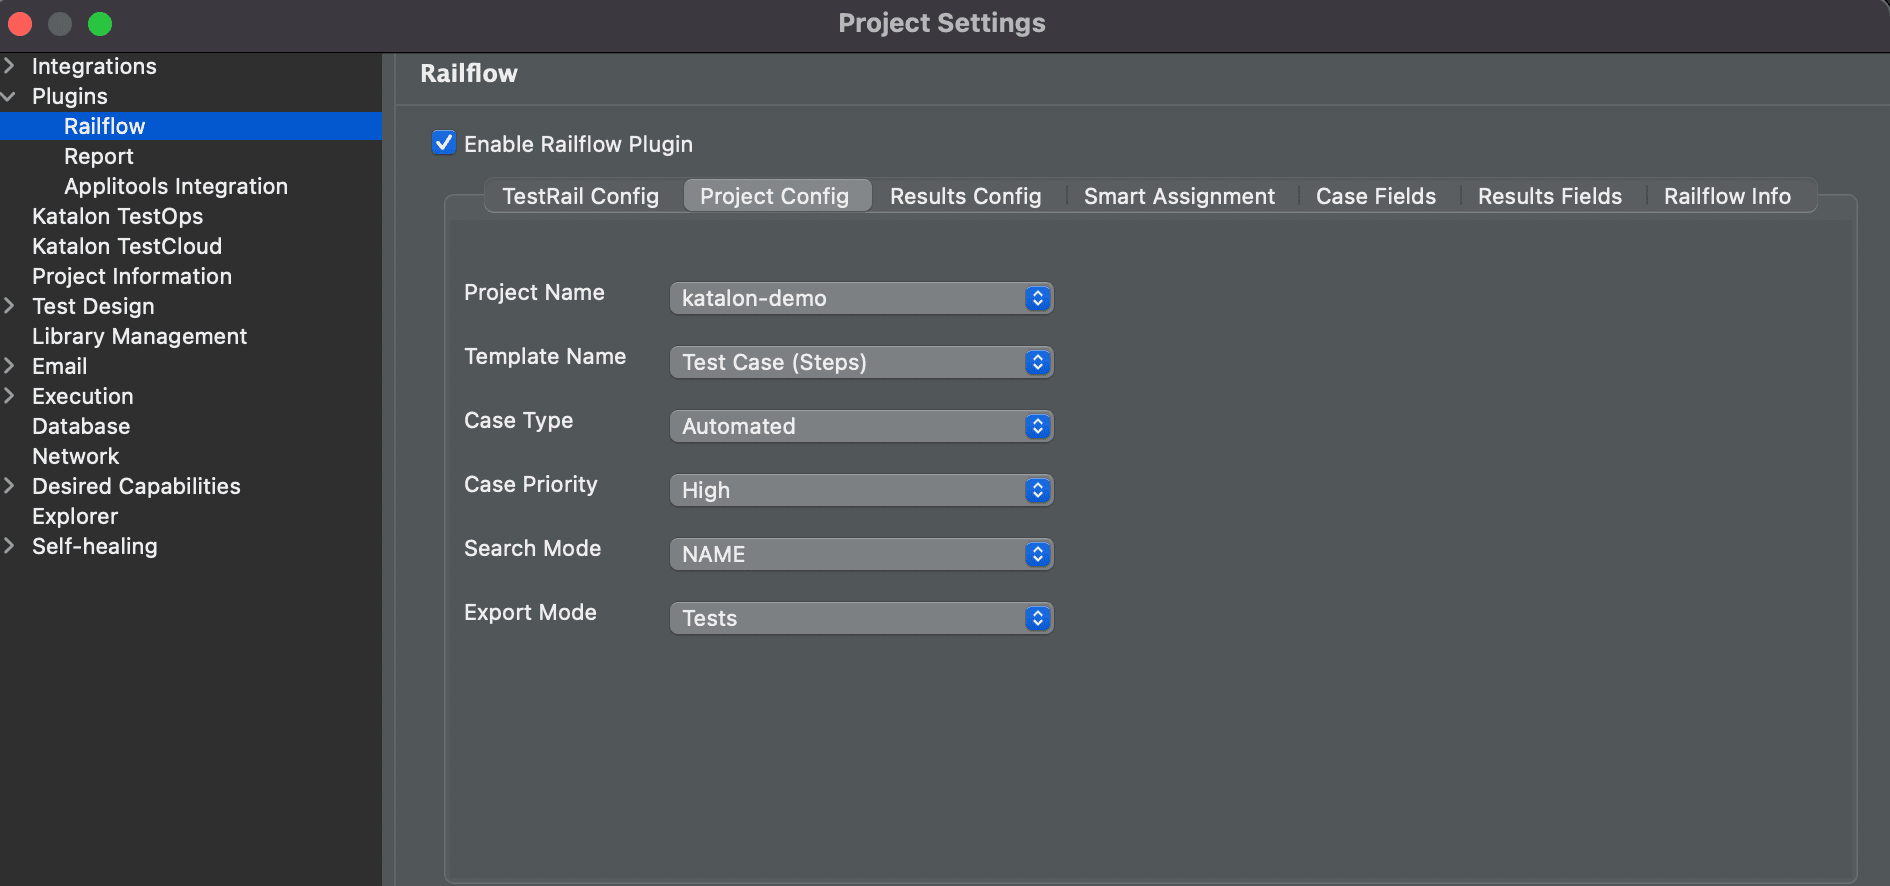Expand the Test Design node
1890x886 pixels.
9,306
